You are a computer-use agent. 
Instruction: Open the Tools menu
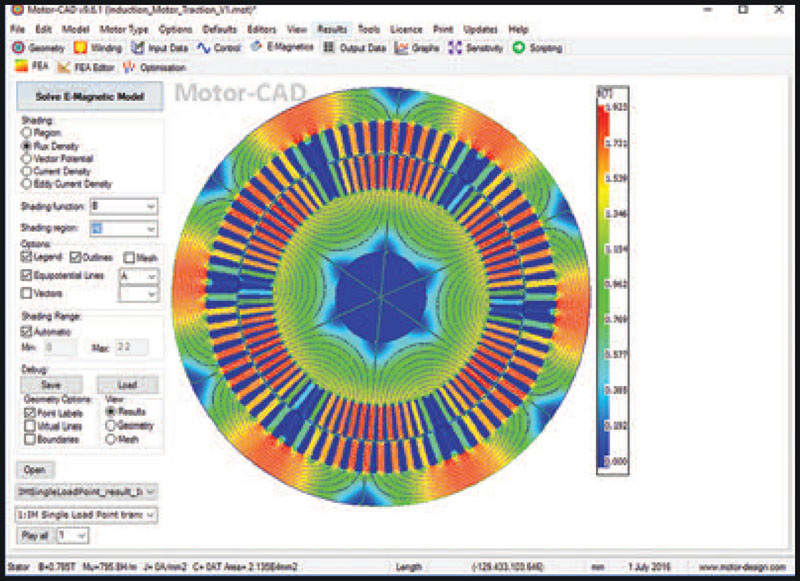(x=369, y=29)
